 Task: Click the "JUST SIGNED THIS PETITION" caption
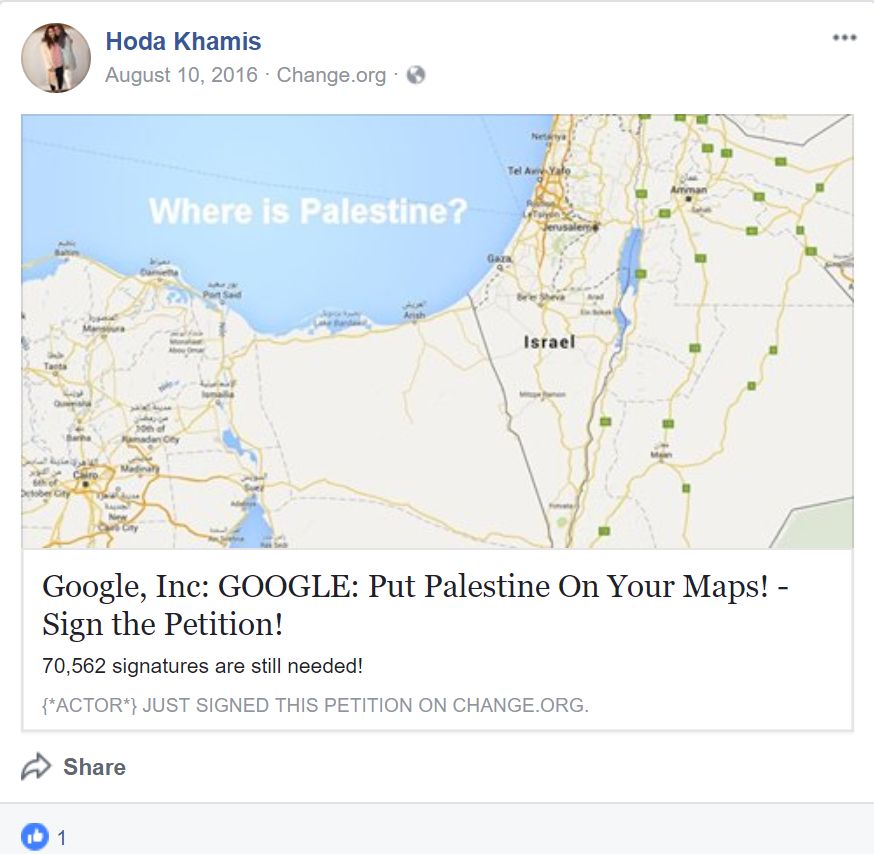click(x=315, y=705)
